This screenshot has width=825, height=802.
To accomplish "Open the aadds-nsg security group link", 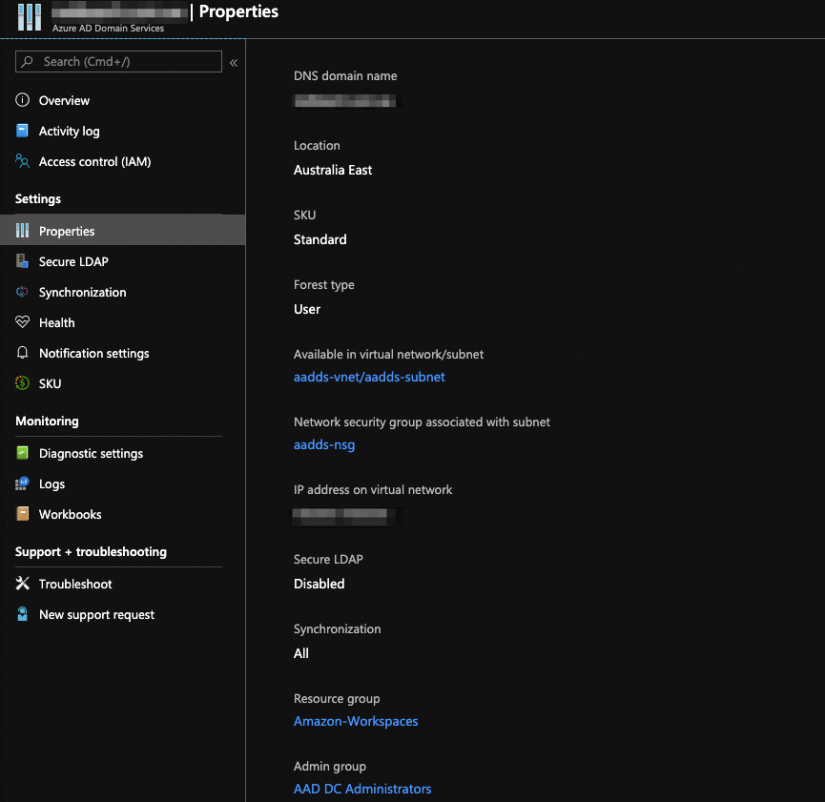I will 324,445.
